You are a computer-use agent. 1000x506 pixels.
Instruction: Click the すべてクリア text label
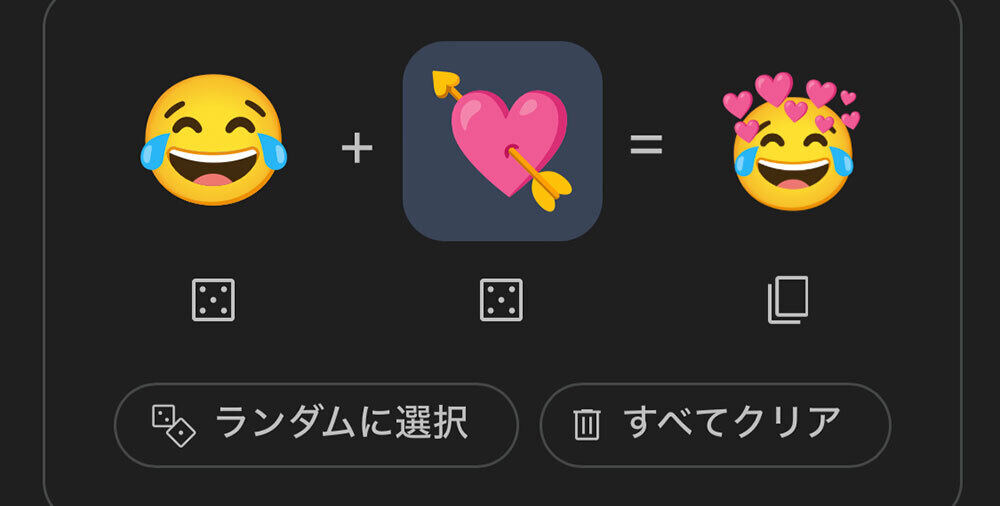coord(732,424)
